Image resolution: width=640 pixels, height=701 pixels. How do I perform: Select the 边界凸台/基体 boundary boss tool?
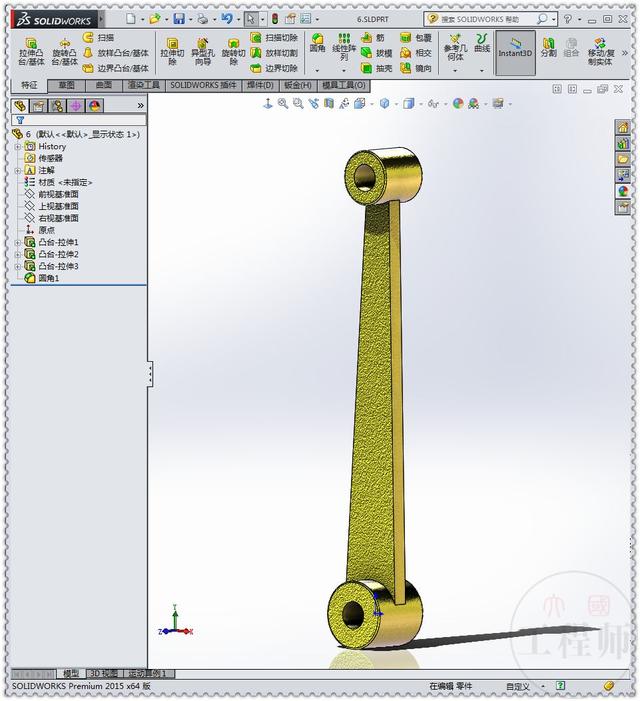click(116, 68)
